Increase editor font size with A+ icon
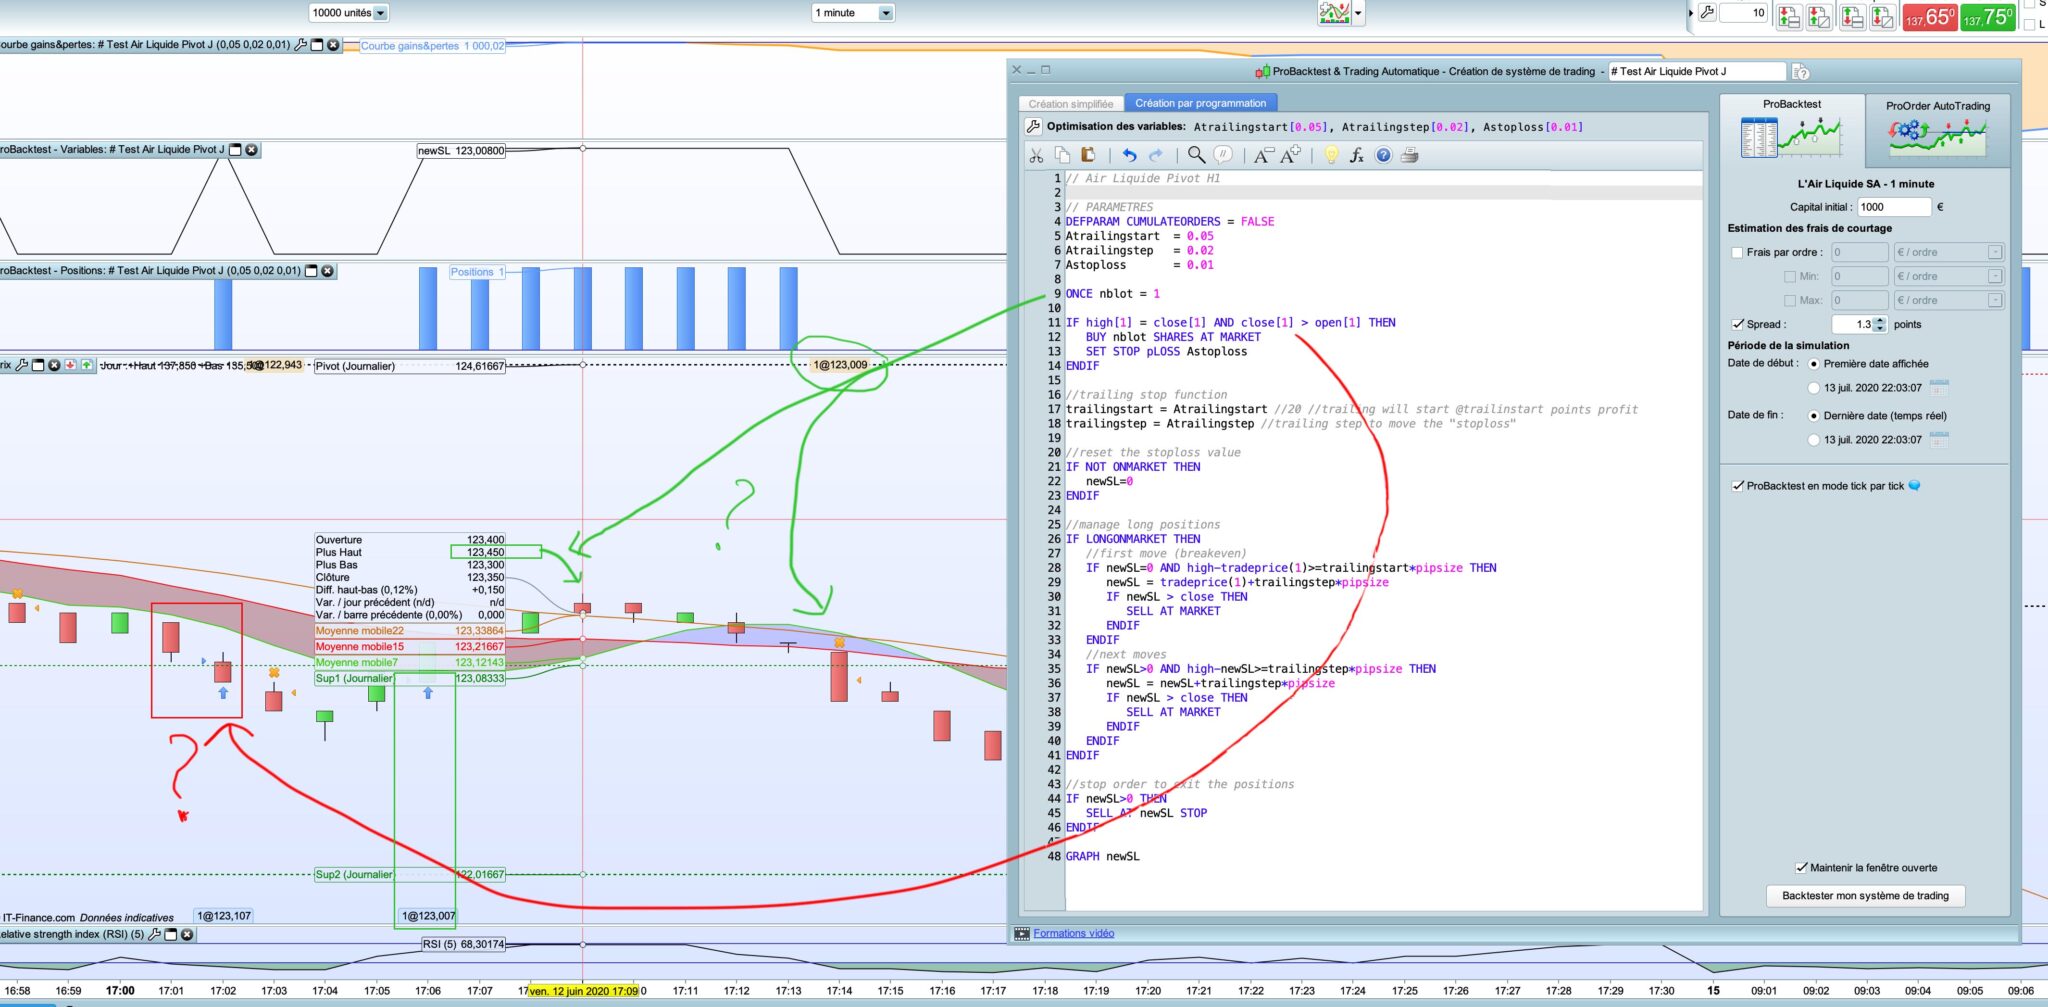Viewport: 2048px width, 1007px height. point(1290,155)
